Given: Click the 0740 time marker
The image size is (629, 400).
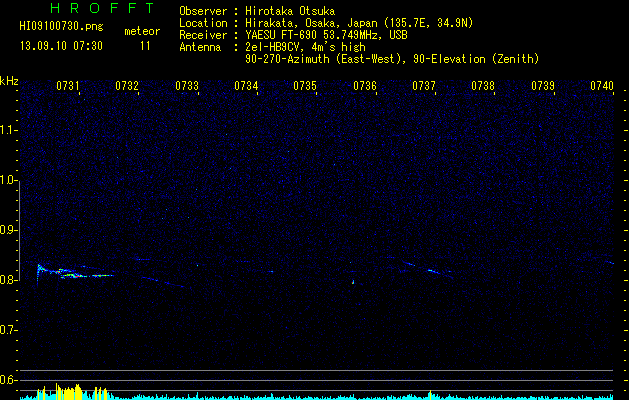Looking at the screenshot, I should click(x=602, y=86).
